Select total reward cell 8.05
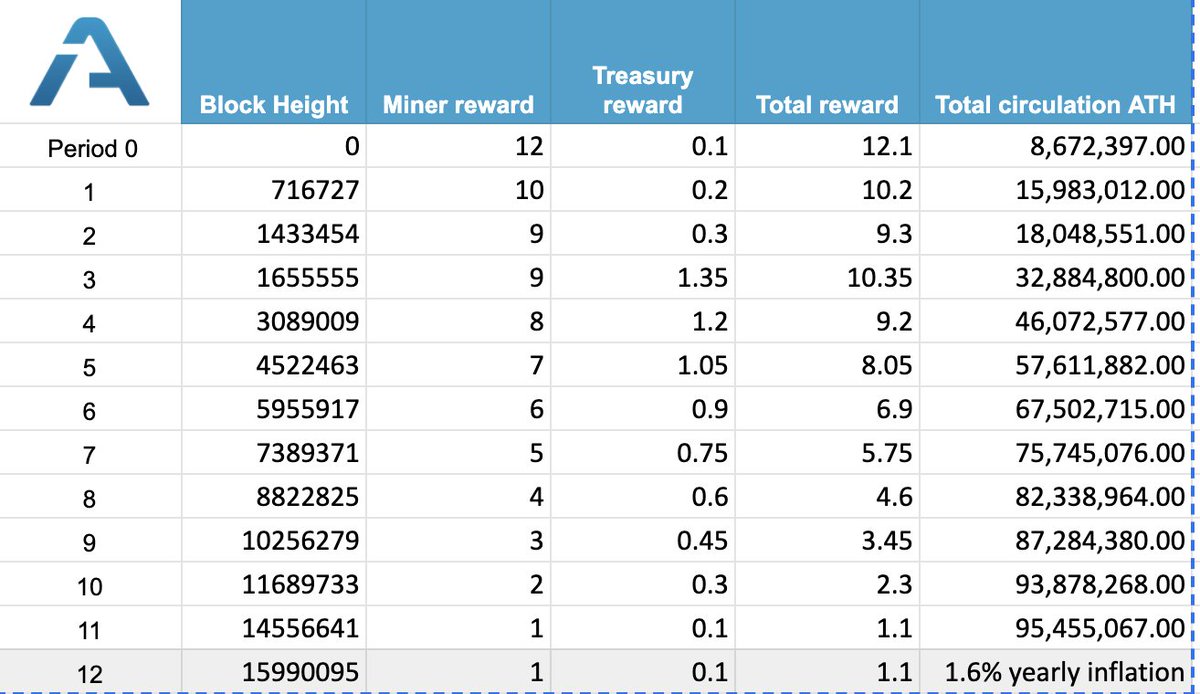1200x694 pixels. (827, 367)
